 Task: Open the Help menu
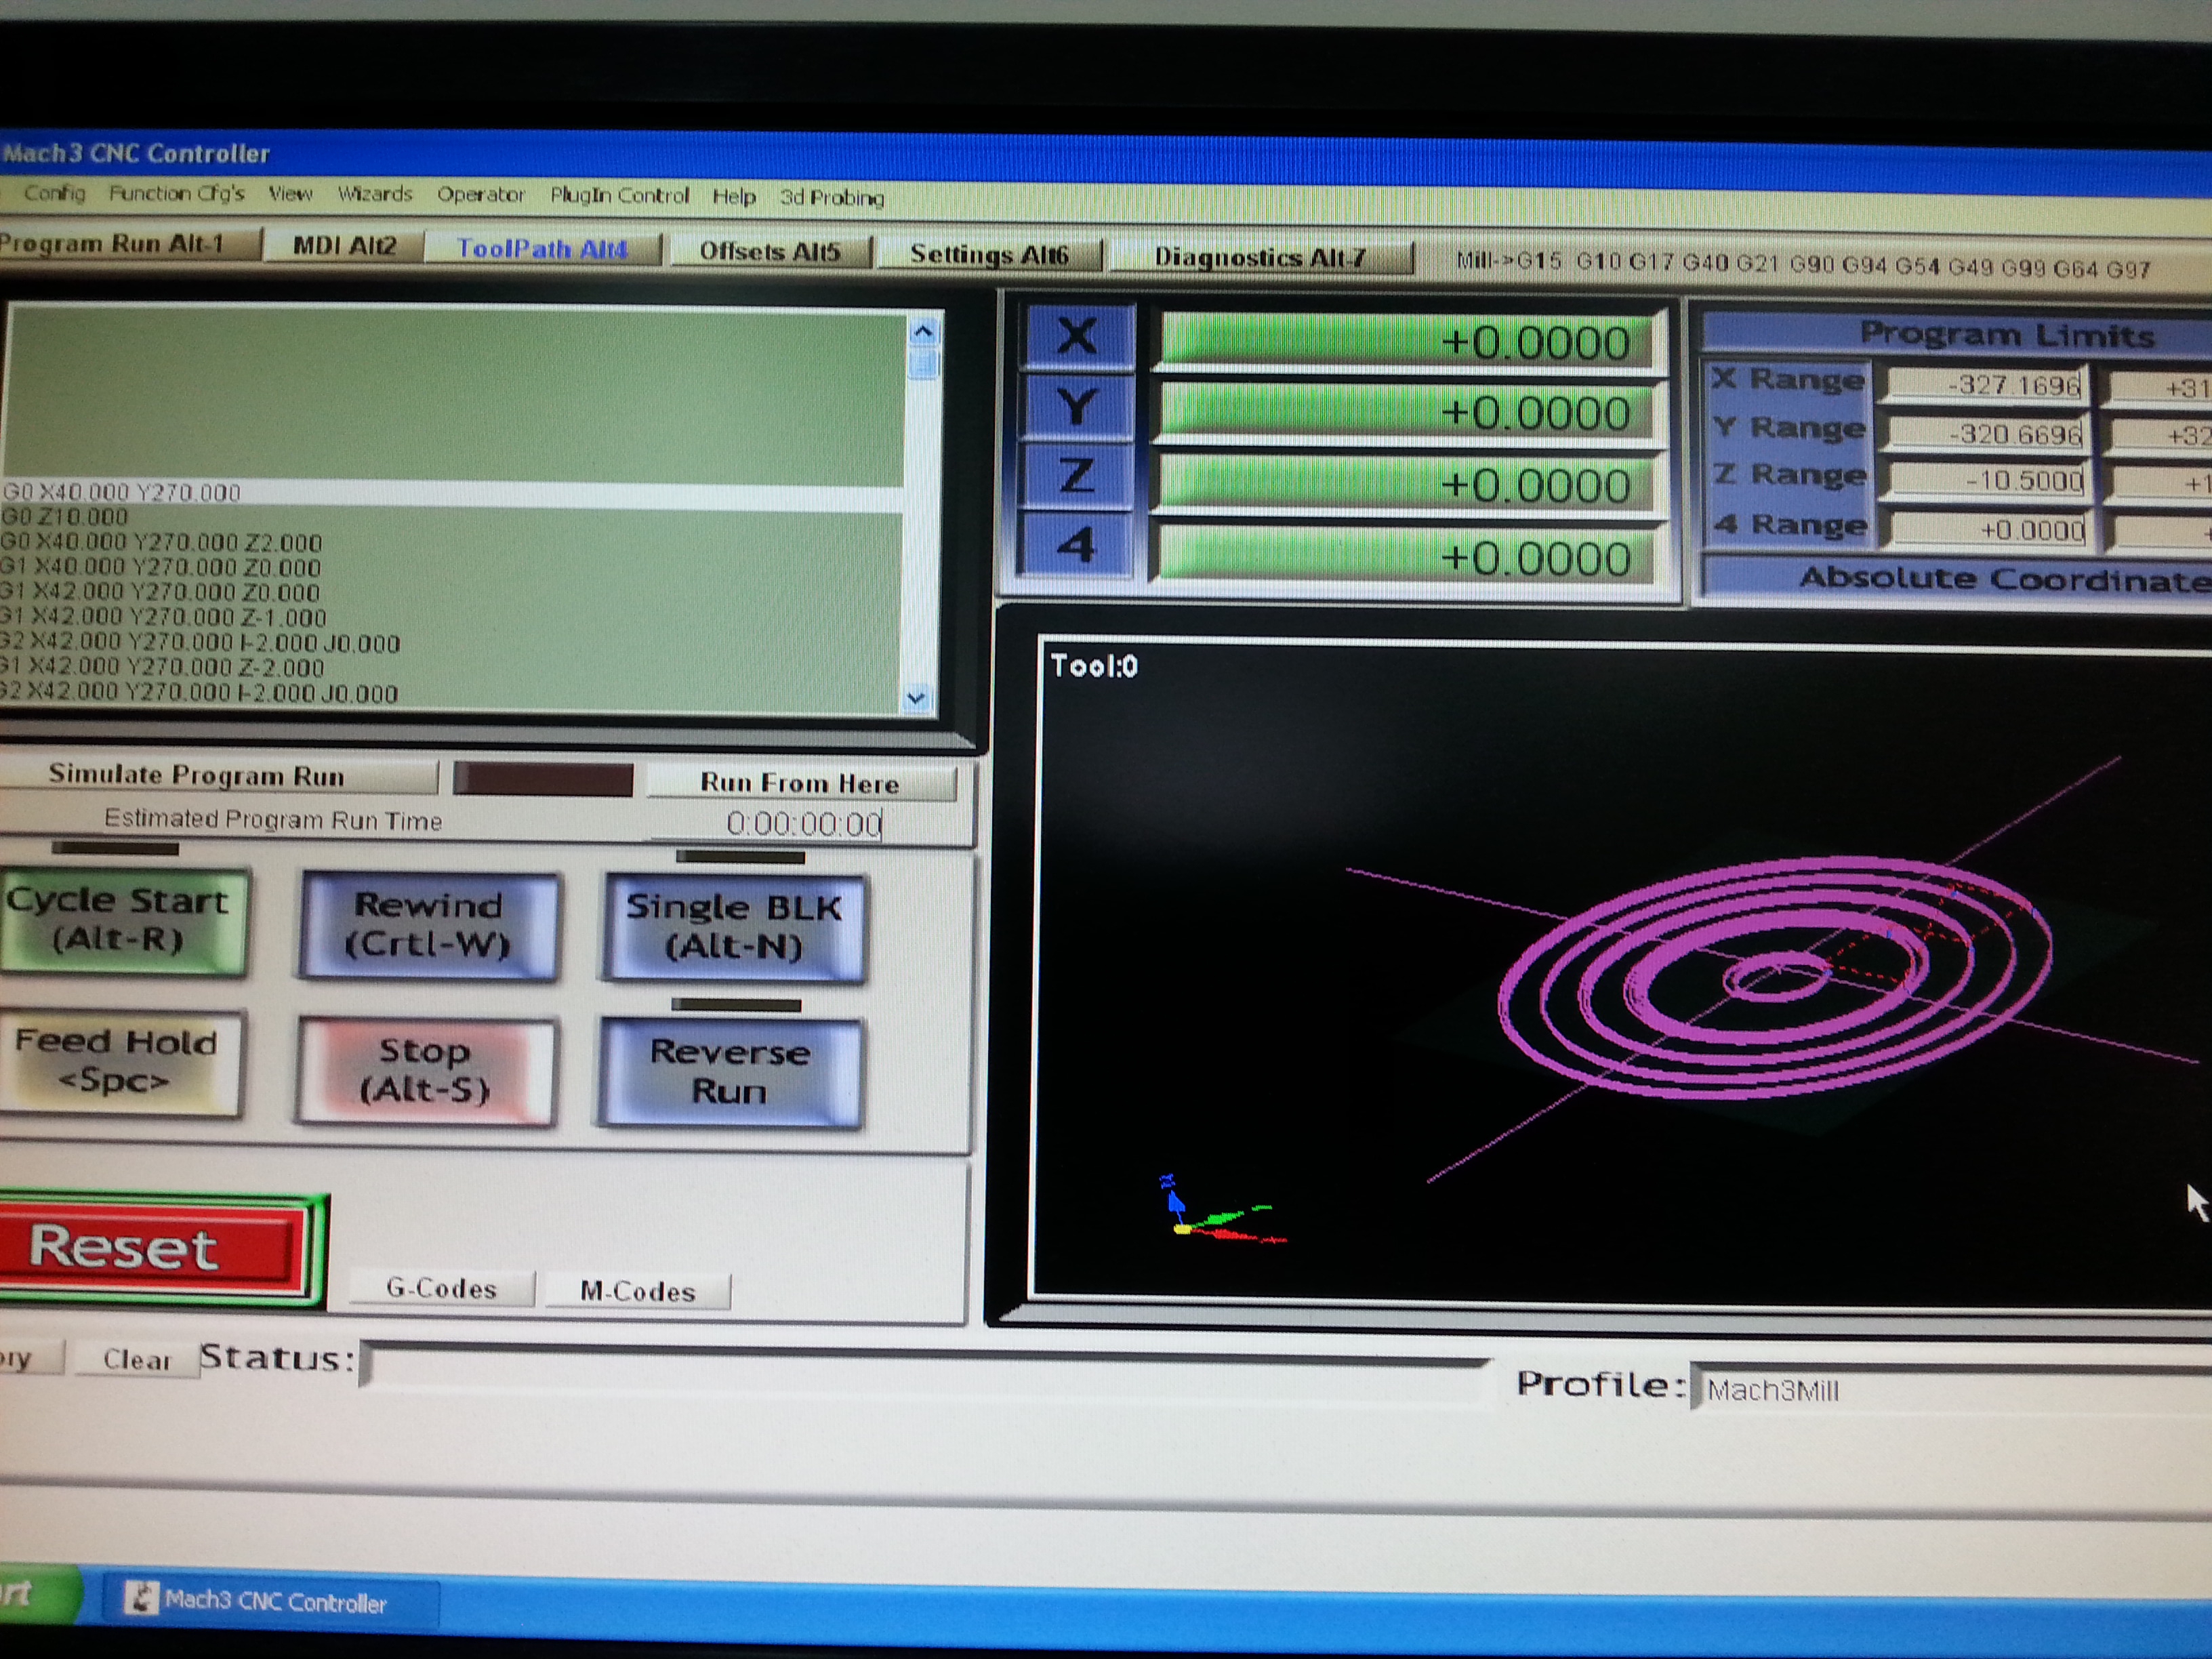[733, 197]
